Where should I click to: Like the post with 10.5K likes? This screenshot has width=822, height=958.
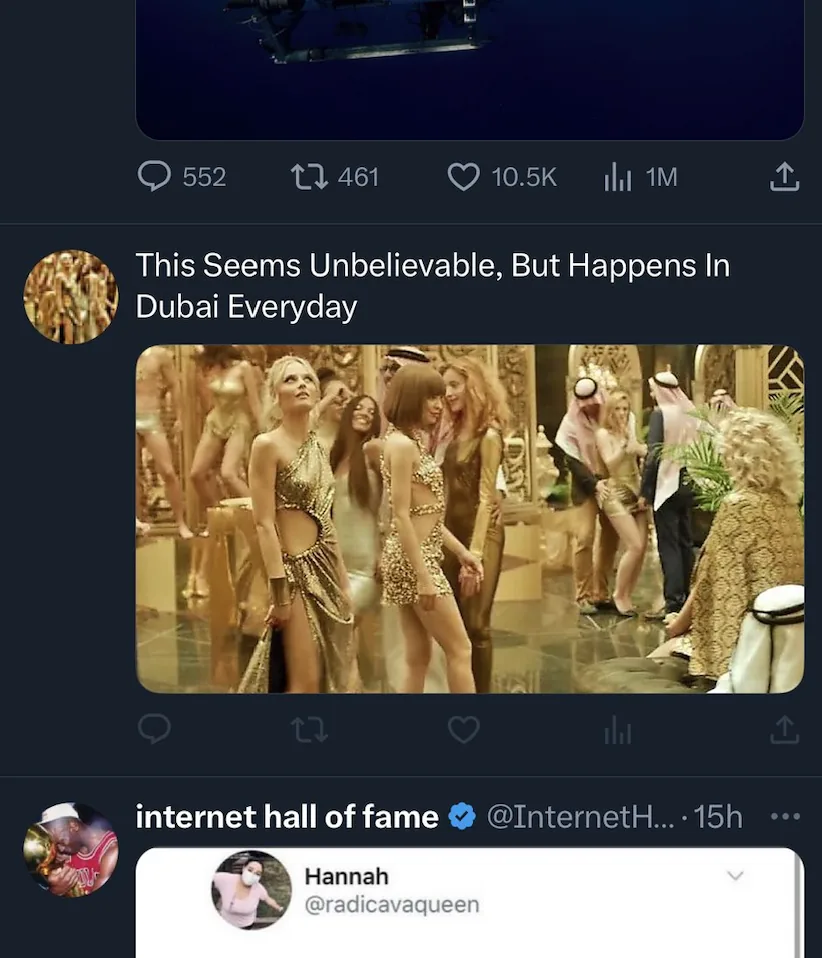(x=463, y=177)
